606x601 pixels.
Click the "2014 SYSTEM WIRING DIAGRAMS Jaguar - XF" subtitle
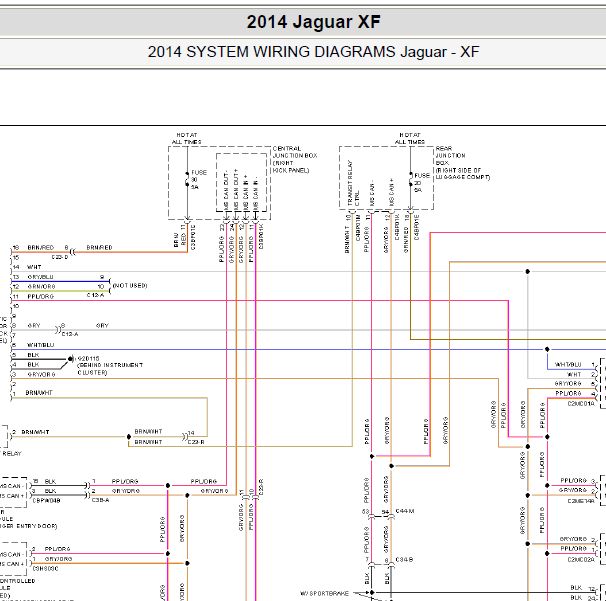tap(313, 52)
